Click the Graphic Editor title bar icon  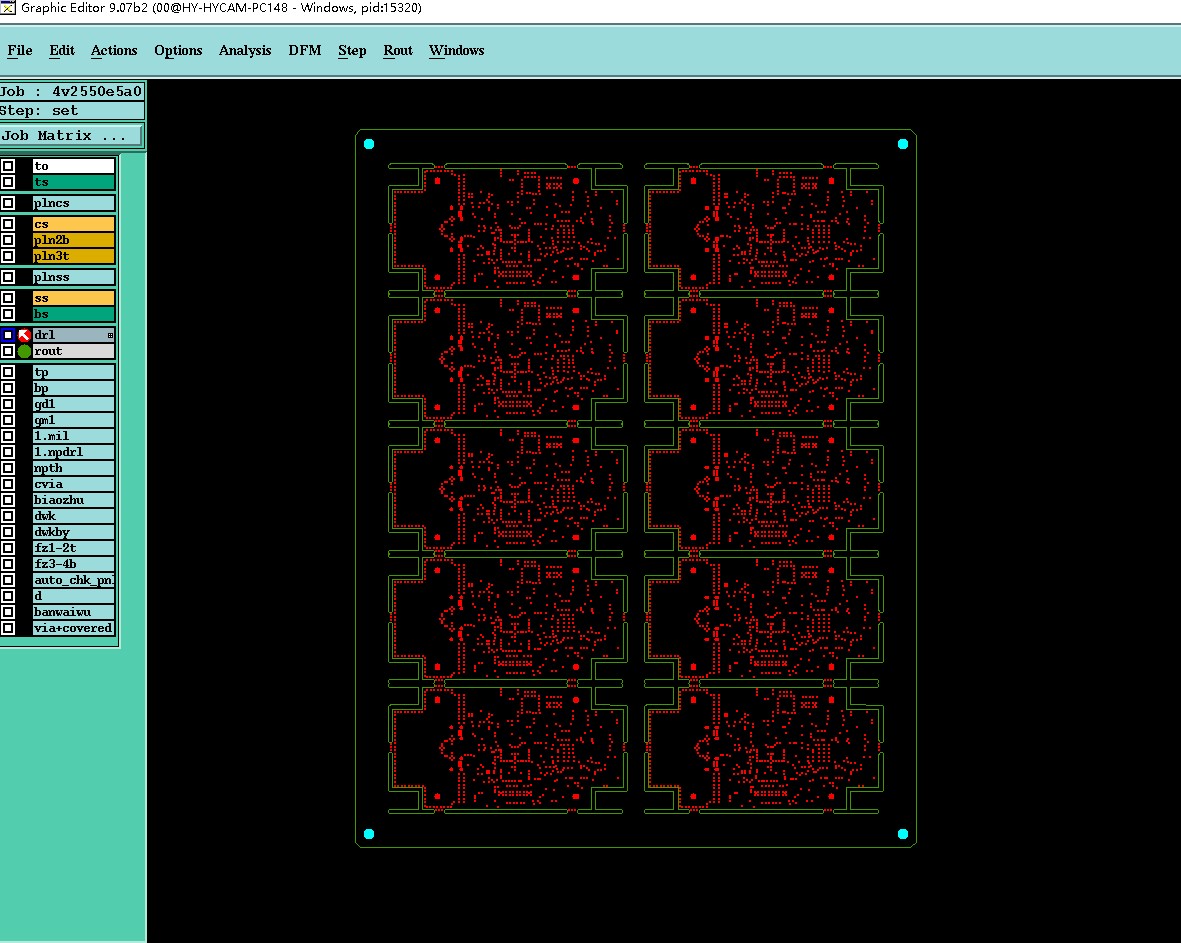point(8,8)
